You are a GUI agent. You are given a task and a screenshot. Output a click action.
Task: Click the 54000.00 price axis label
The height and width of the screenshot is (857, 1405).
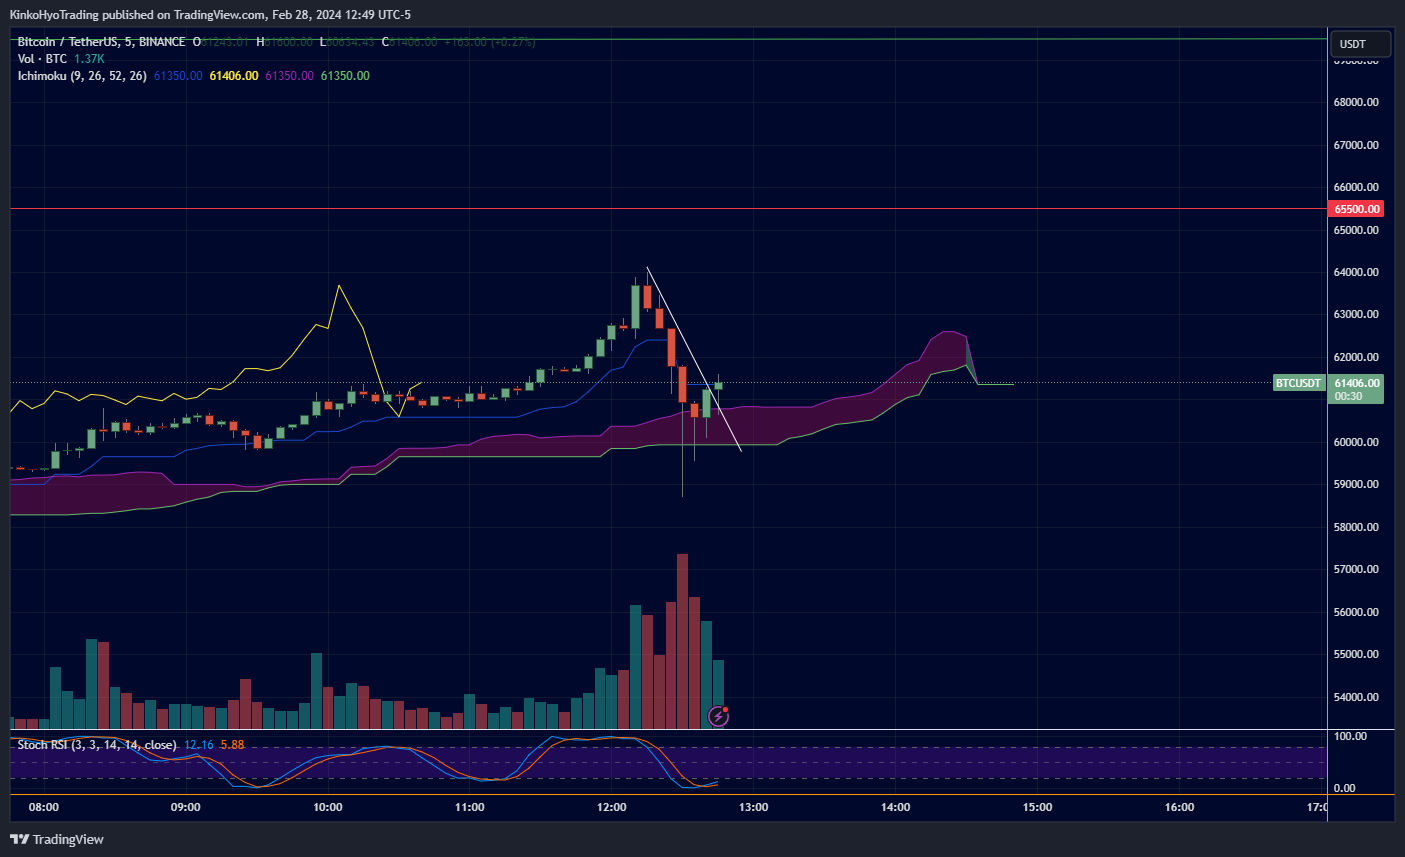(1357, 697)
